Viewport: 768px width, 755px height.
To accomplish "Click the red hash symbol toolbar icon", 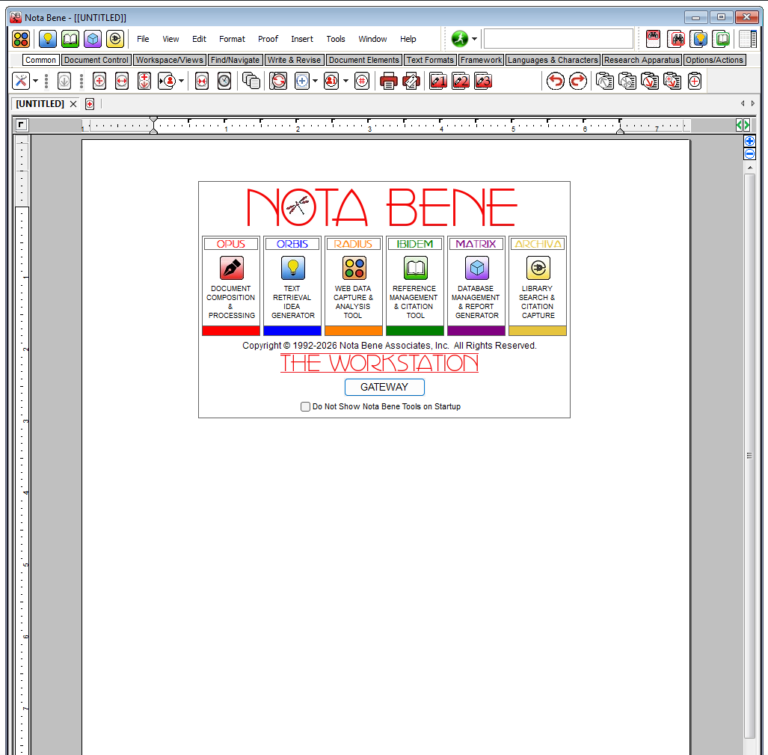I will [361, 81].
